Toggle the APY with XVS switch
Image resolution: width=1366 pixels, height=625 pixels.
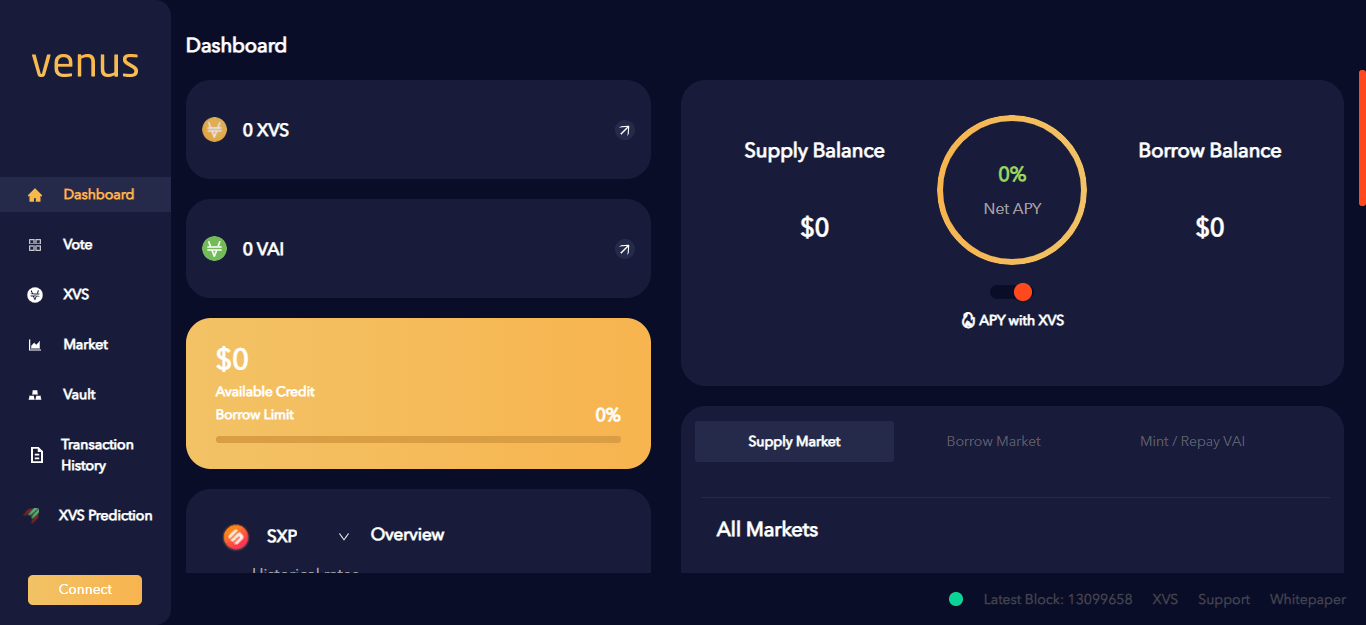coord(1011,292)
